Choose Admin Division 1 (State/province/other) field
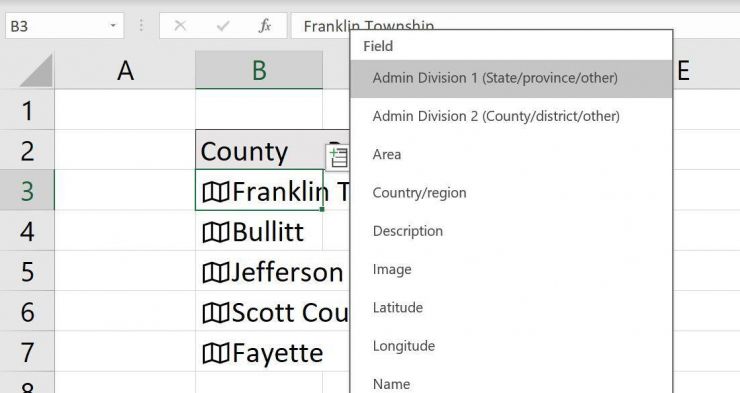Image resolution: width=740 pixels, height=393 pixels. point(511,78)
